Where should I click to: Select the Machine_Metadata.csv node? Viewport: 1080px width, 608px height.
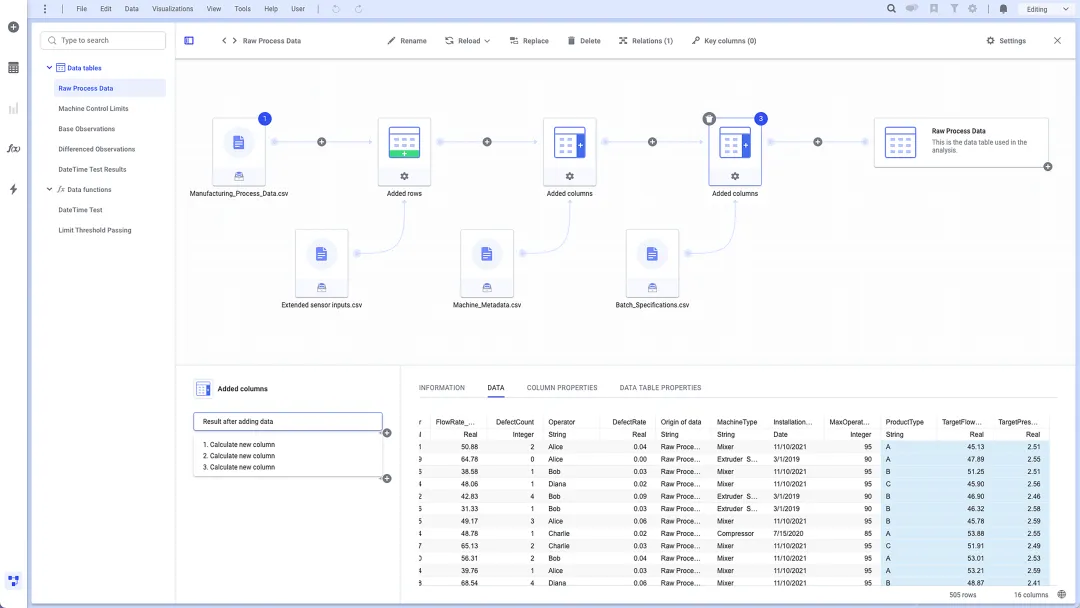(487, 263)
